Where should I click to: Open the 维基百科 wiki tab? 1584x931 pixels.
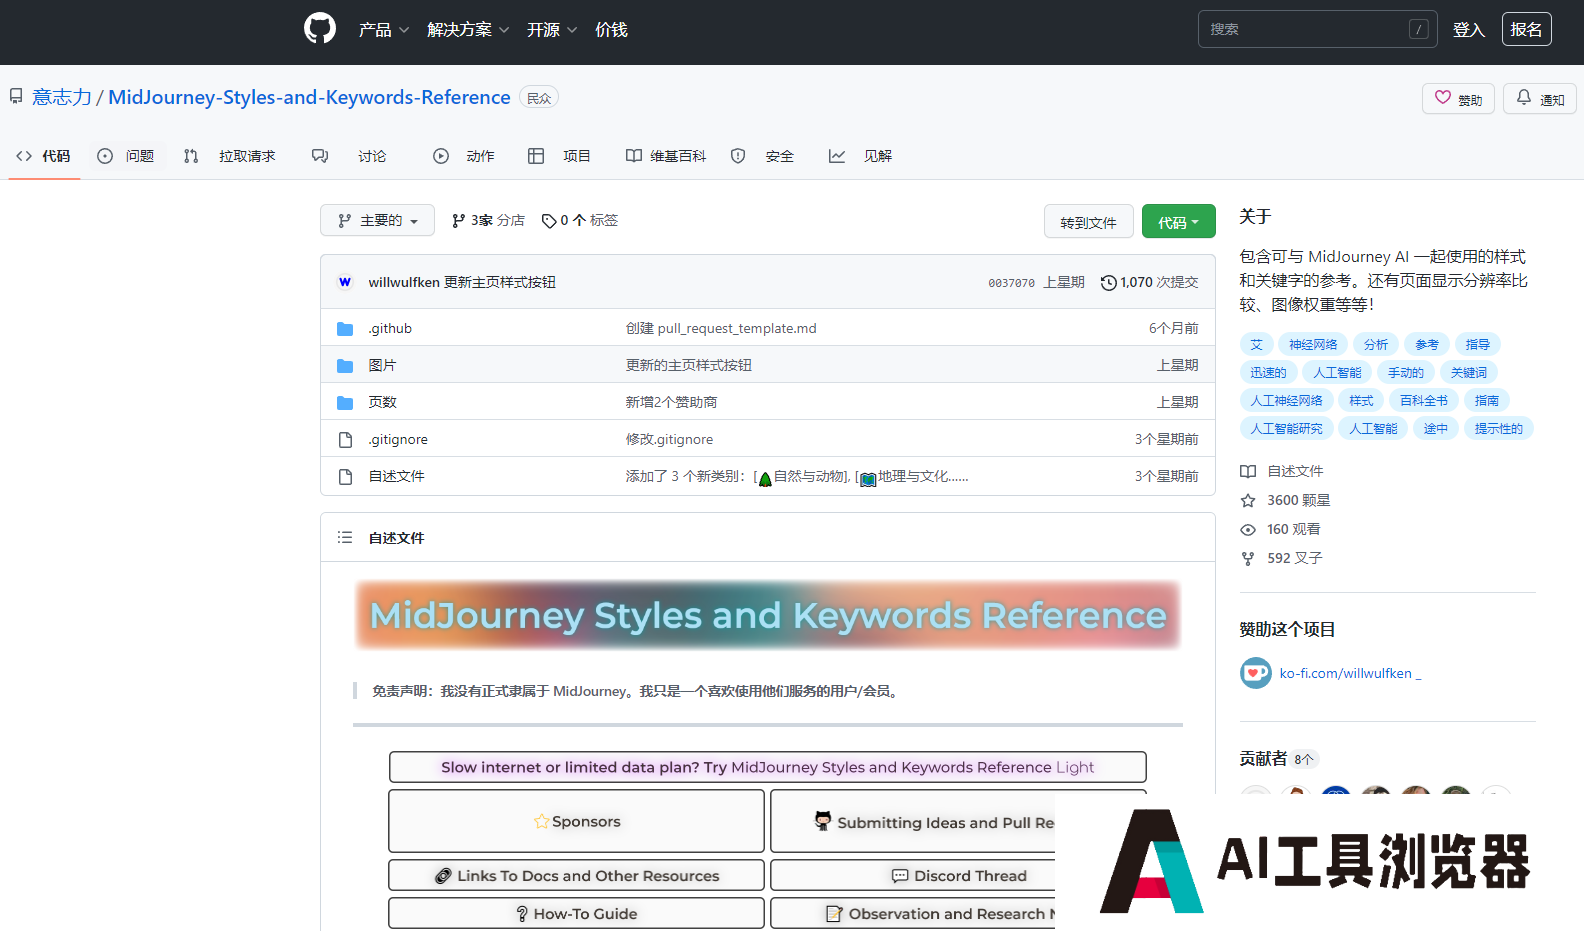click(x=666, y=156)
